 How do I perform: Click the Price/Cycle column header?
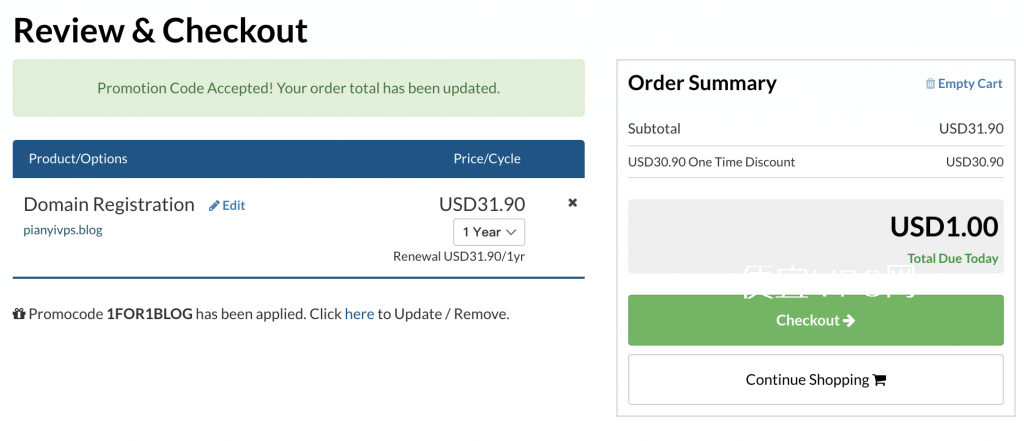coord(487,159)
